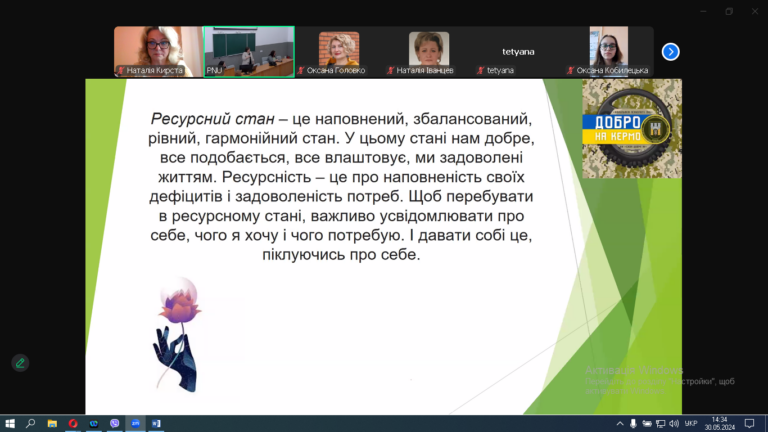Viewport: 768px width, 432px height.
Task: Open volume control in system tray
Action: pyautogui.click(x=674, y=424)
